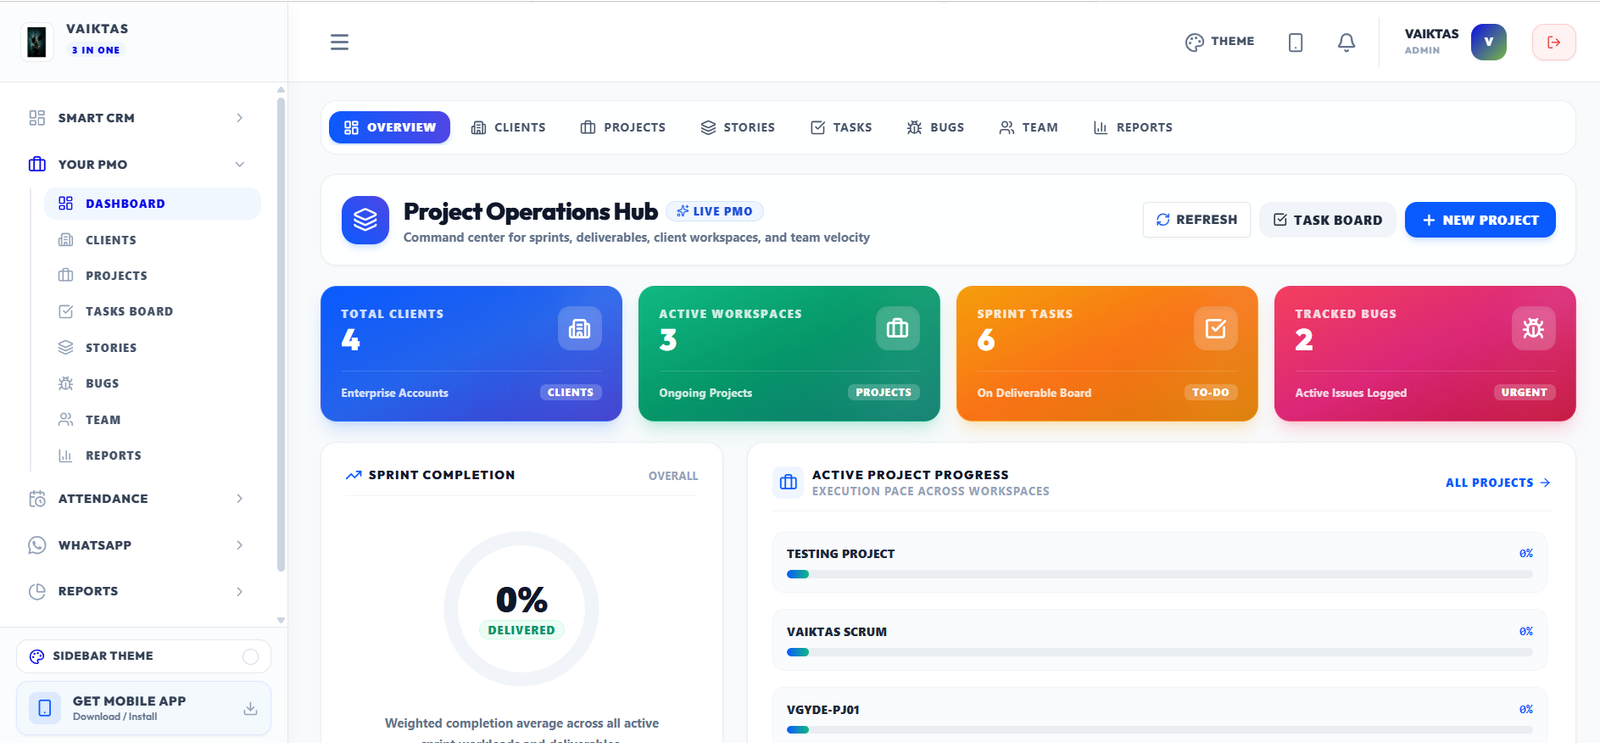Click the Vaiktas user avatar
The width and height of the screenshot is (1600, 743).
click(1488, 42)
